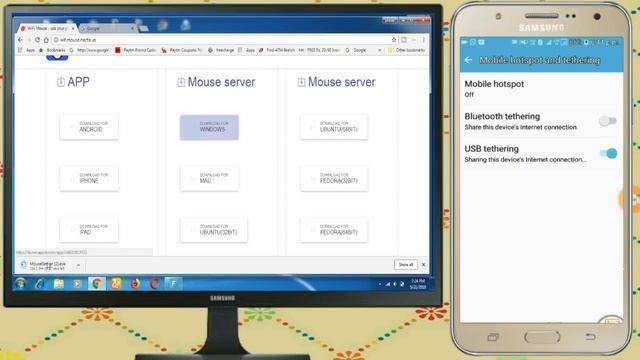Click the network icon in system tray

388,284
